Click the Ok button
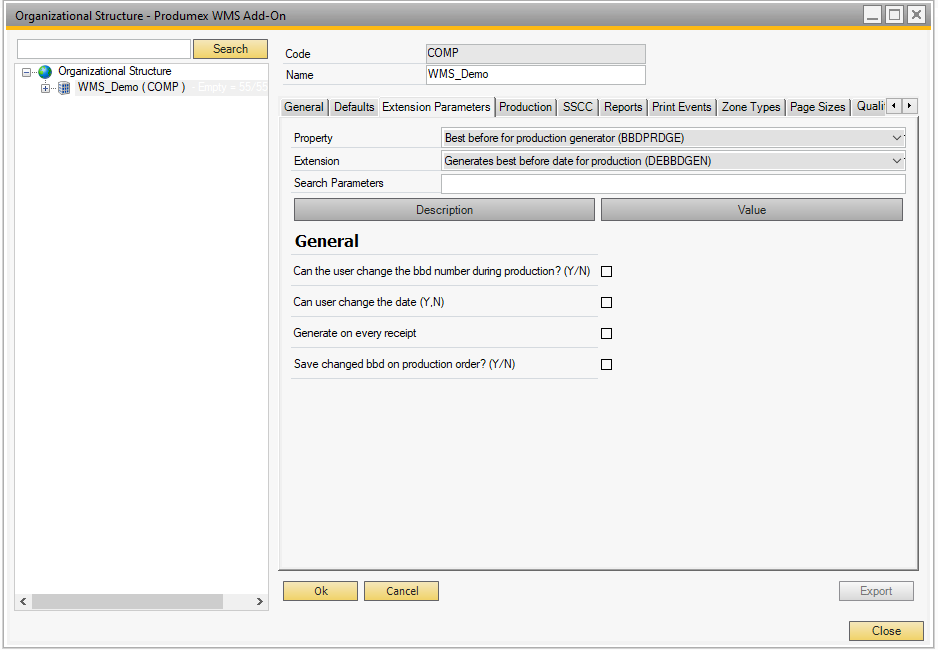 point(320,591)
